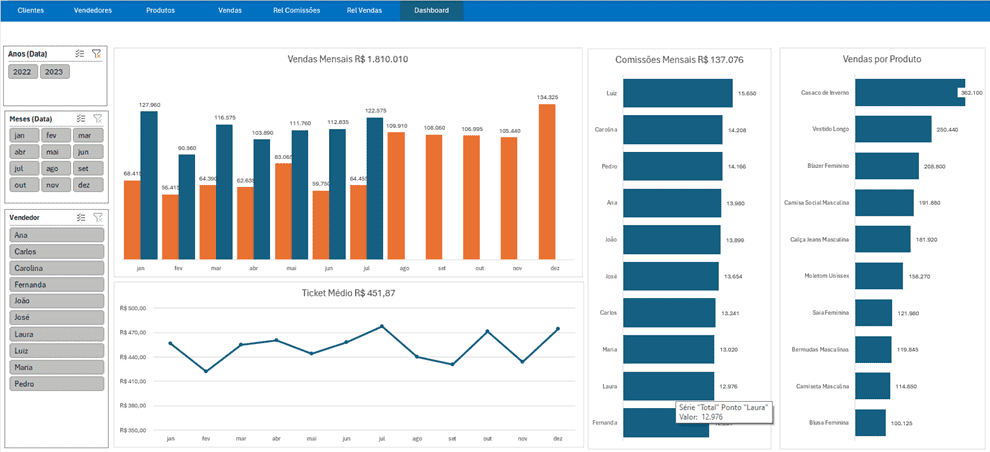Select the orange 'dez' sales bar

tap(547, 180)
